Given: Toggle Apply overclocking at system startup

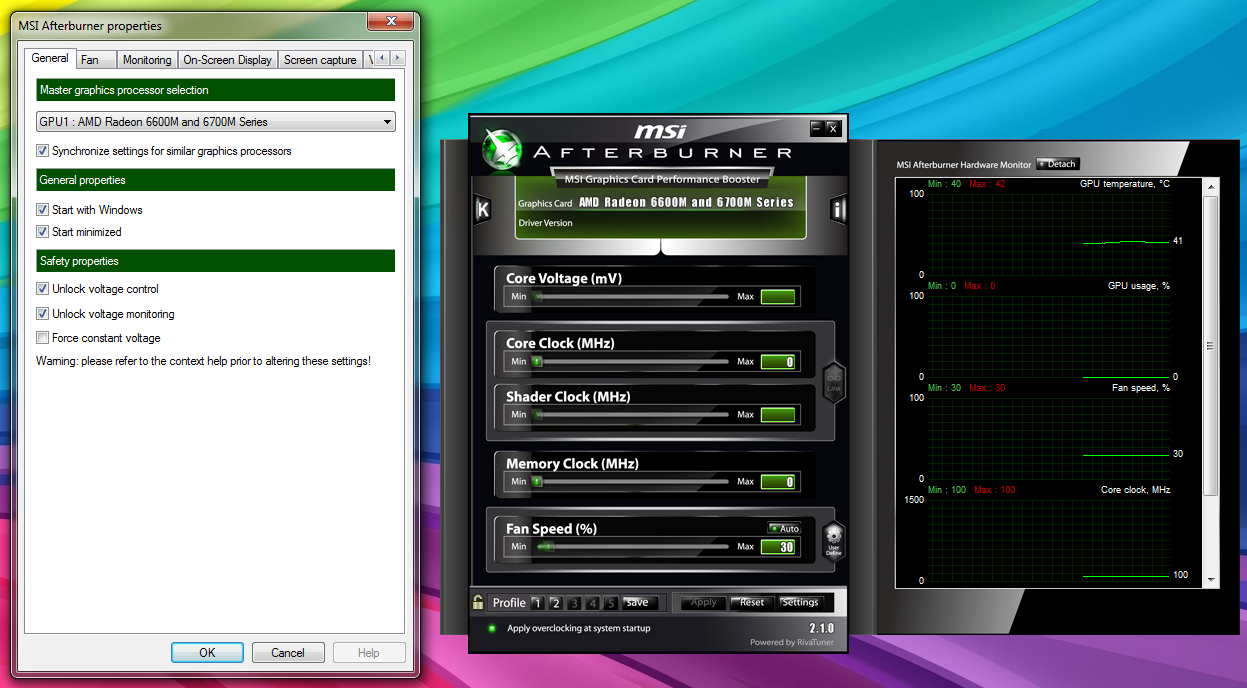Looking at the screenshot, I should click(x=492, y=628).
